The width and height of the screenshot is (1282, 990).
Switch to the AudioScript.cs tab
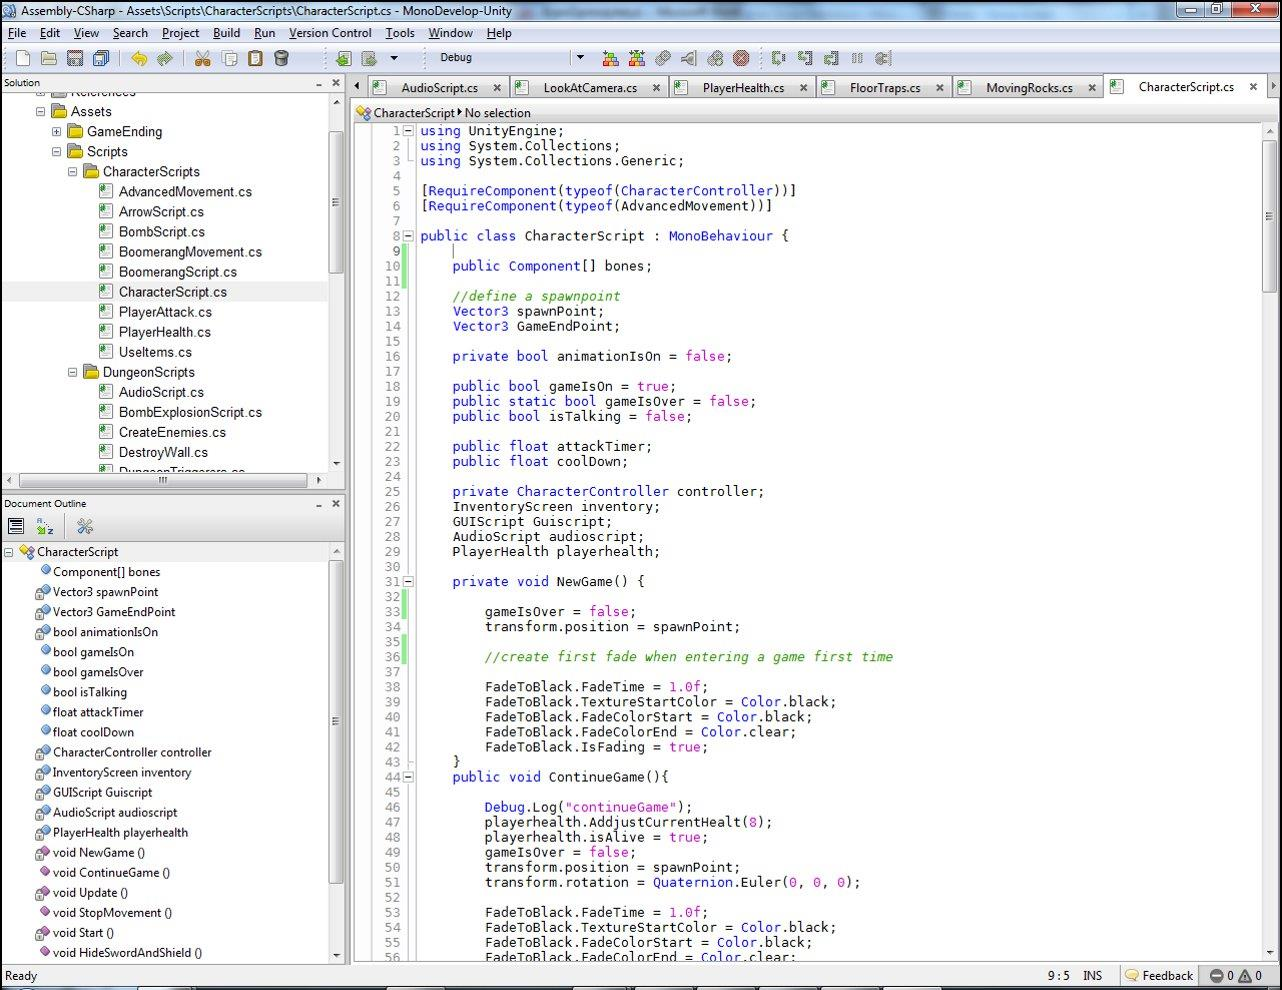[x=439, y=88]
